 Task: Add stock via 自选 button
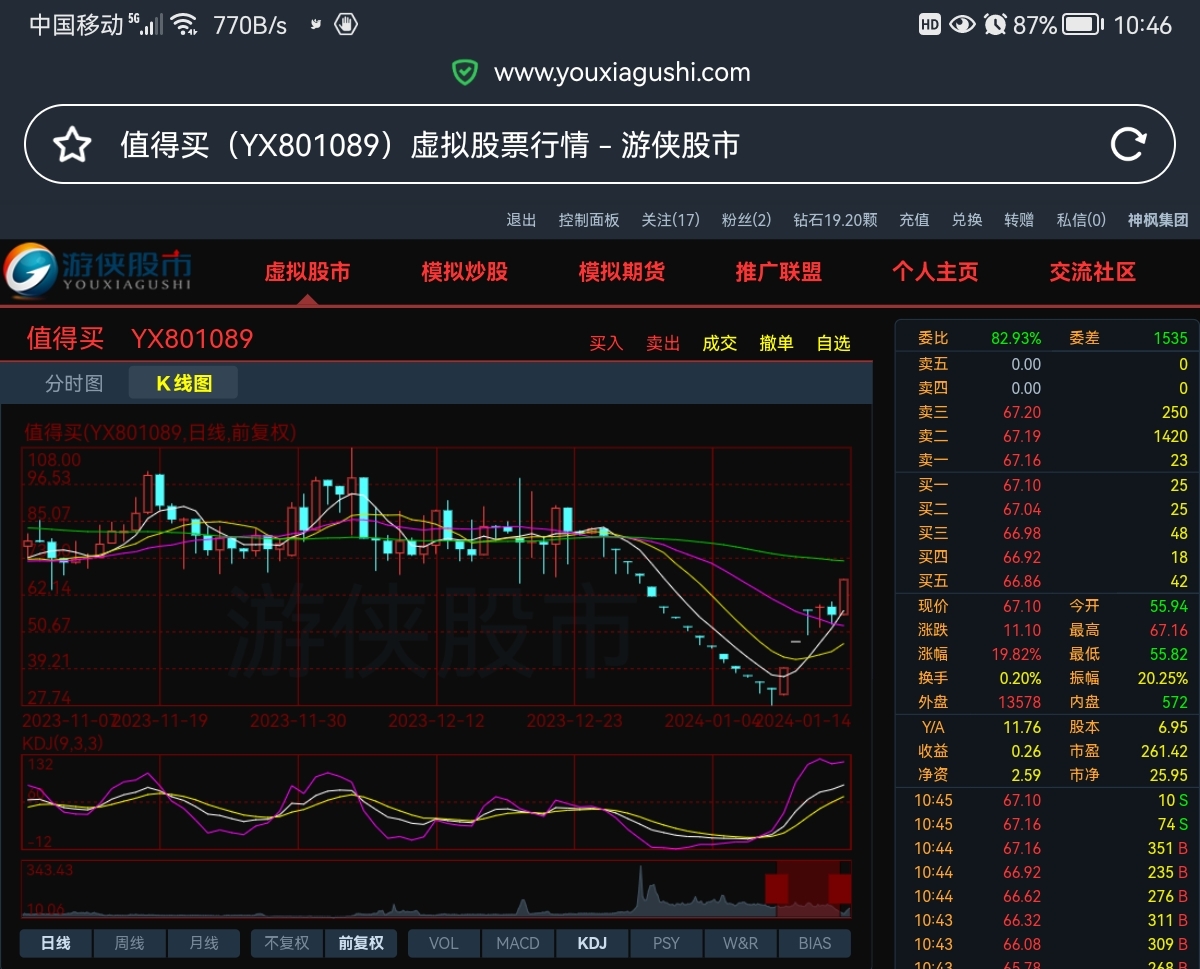pos(833,343)
